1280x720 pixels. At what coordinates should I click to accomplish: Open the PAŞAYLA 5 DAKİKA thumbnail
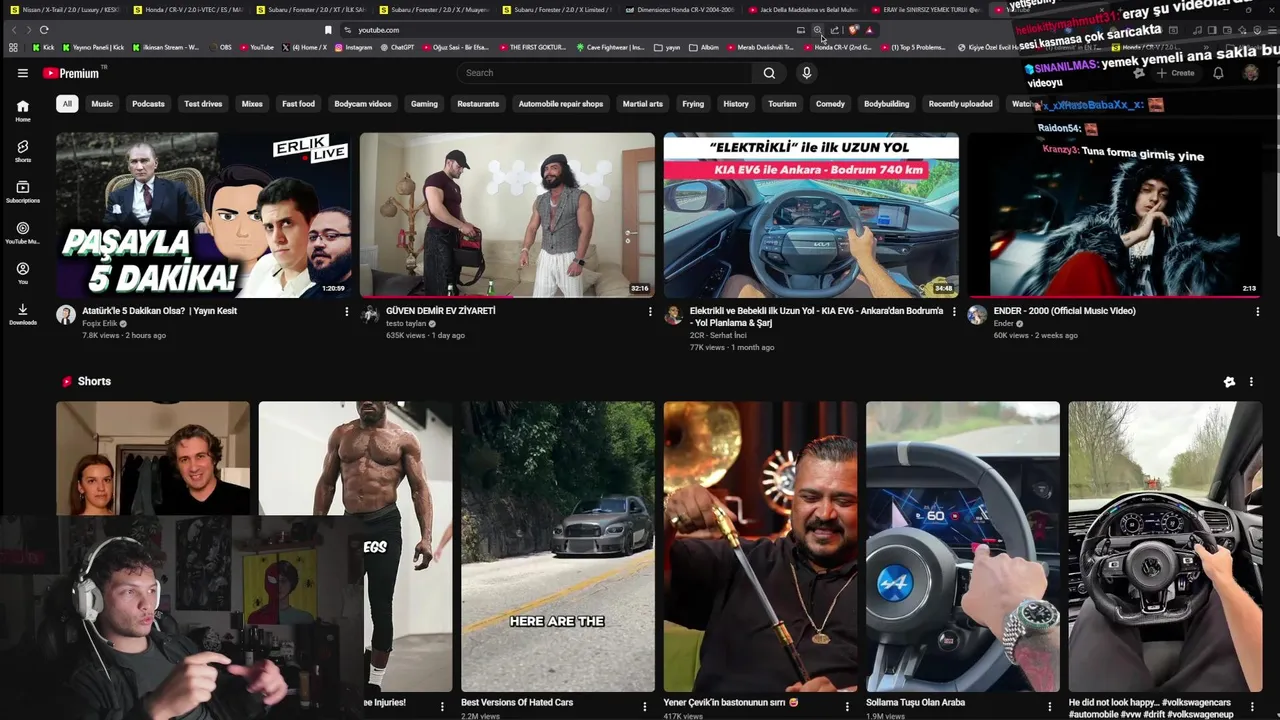203,215
